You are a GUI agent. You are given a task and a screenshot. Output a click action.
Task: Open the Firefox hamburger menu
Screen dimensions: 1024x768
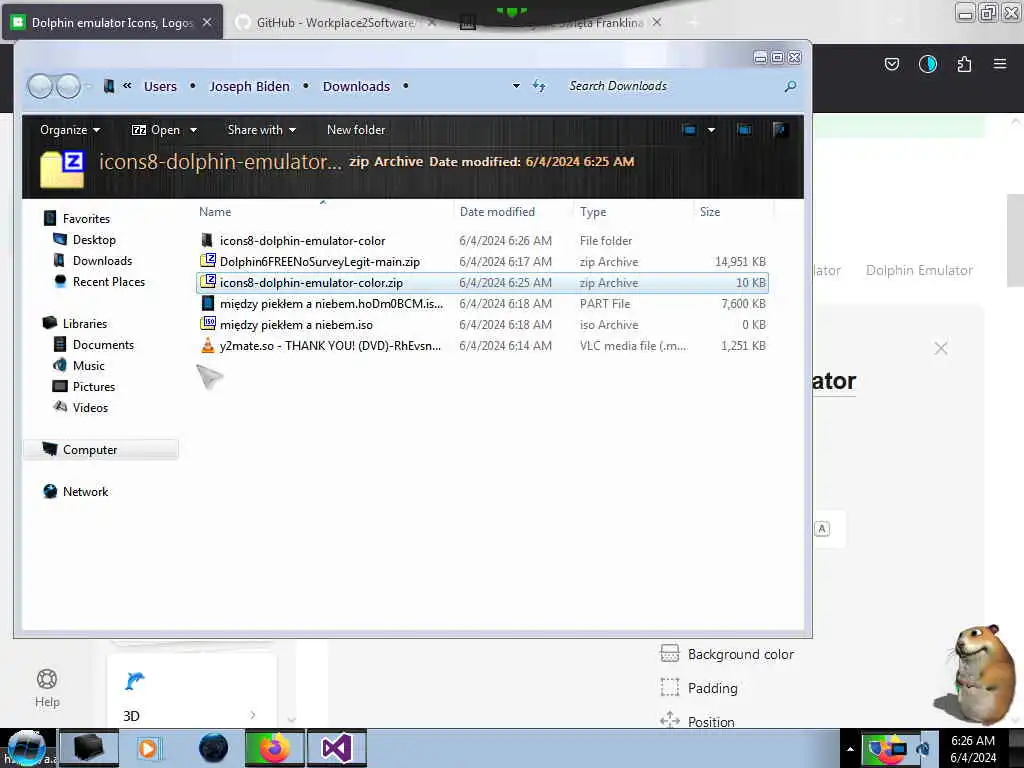999,63
